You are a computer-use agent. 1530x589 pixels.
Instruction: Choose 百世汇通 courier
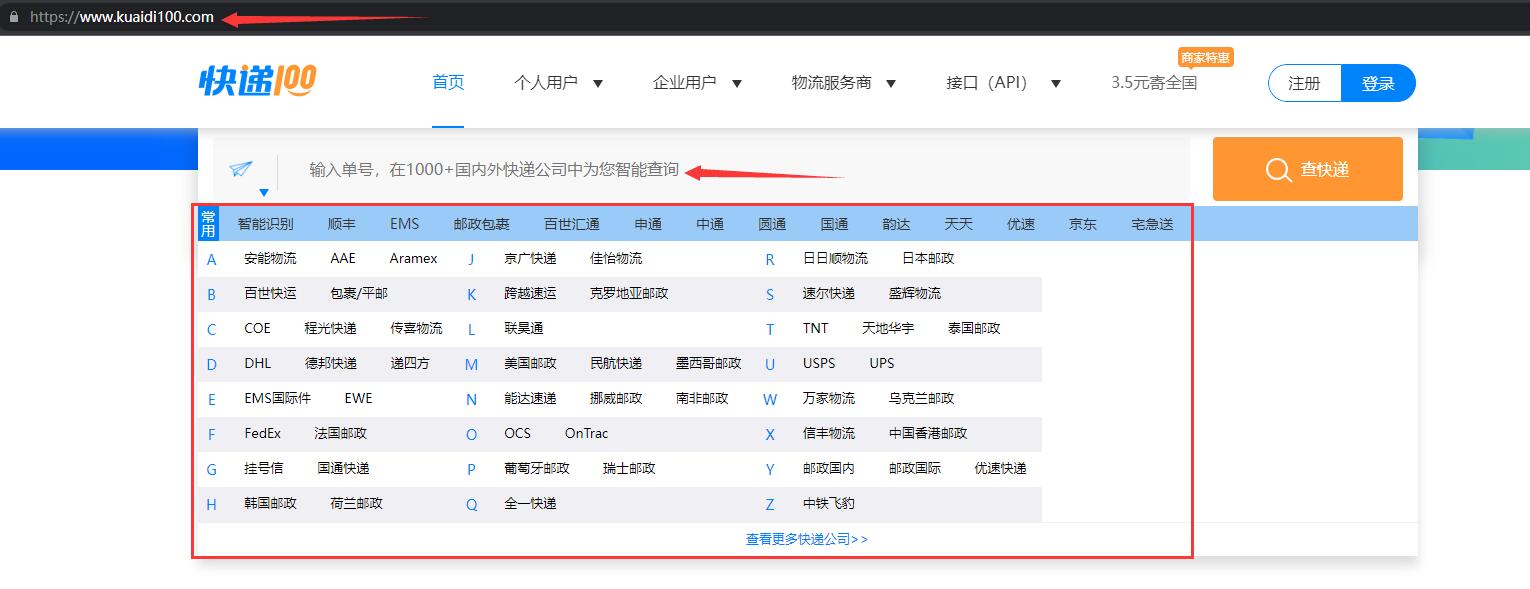572,224
